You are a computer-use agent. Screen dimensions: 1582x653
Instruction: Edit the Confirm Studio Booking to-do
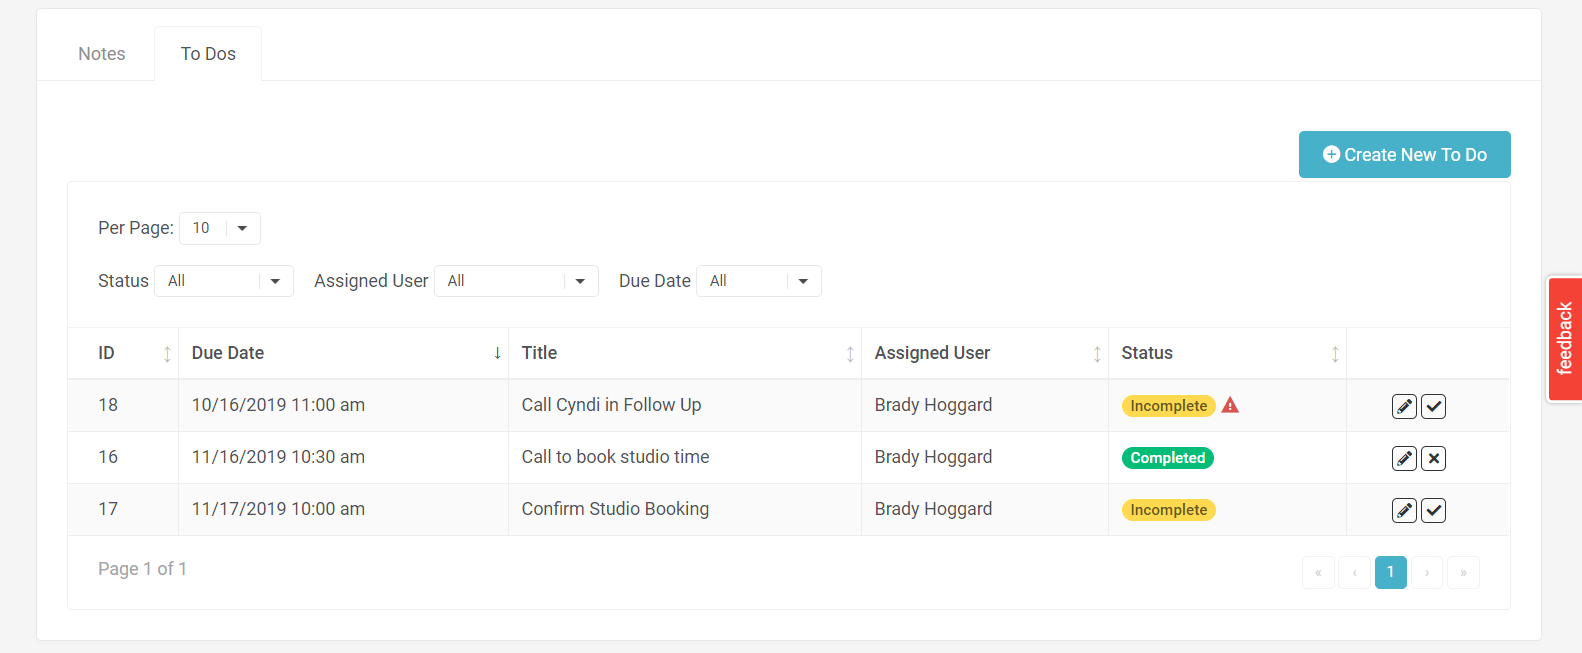[x=1404, y=510]
